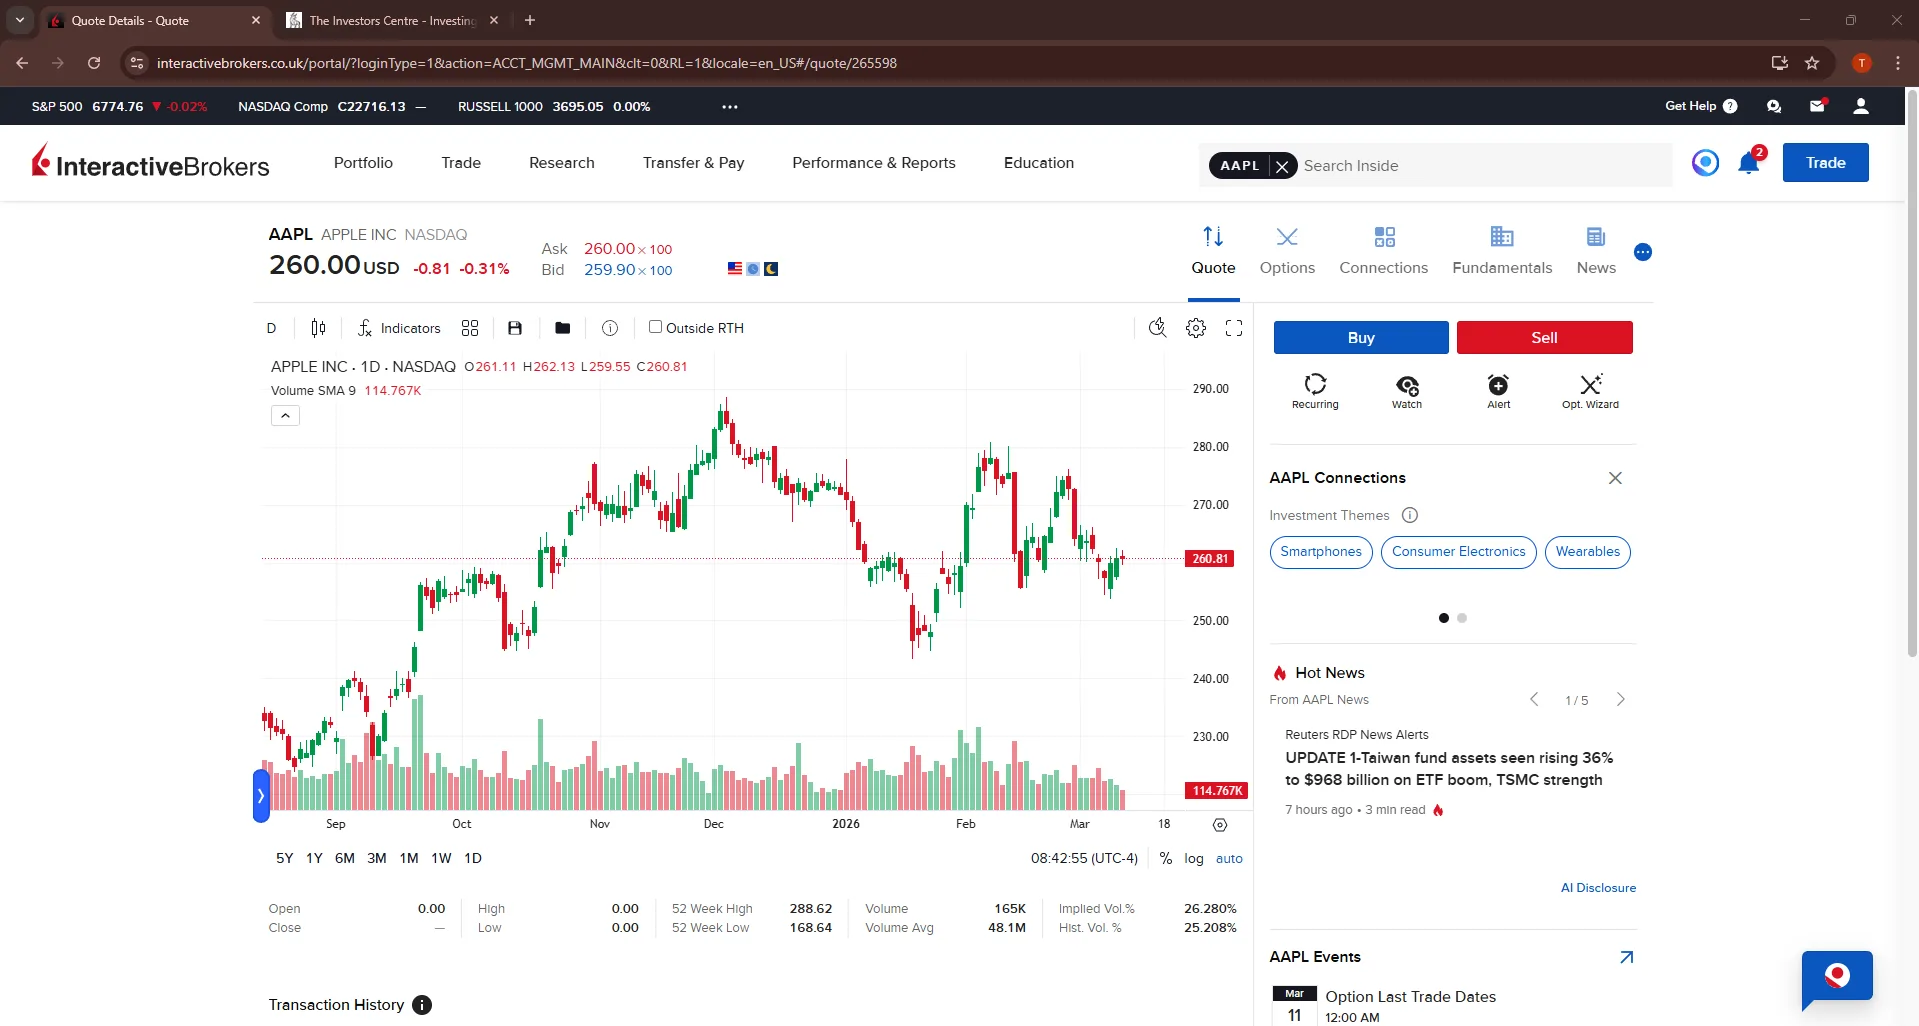
Task: Select the second Connections page dot
Action: (1462, 618)
